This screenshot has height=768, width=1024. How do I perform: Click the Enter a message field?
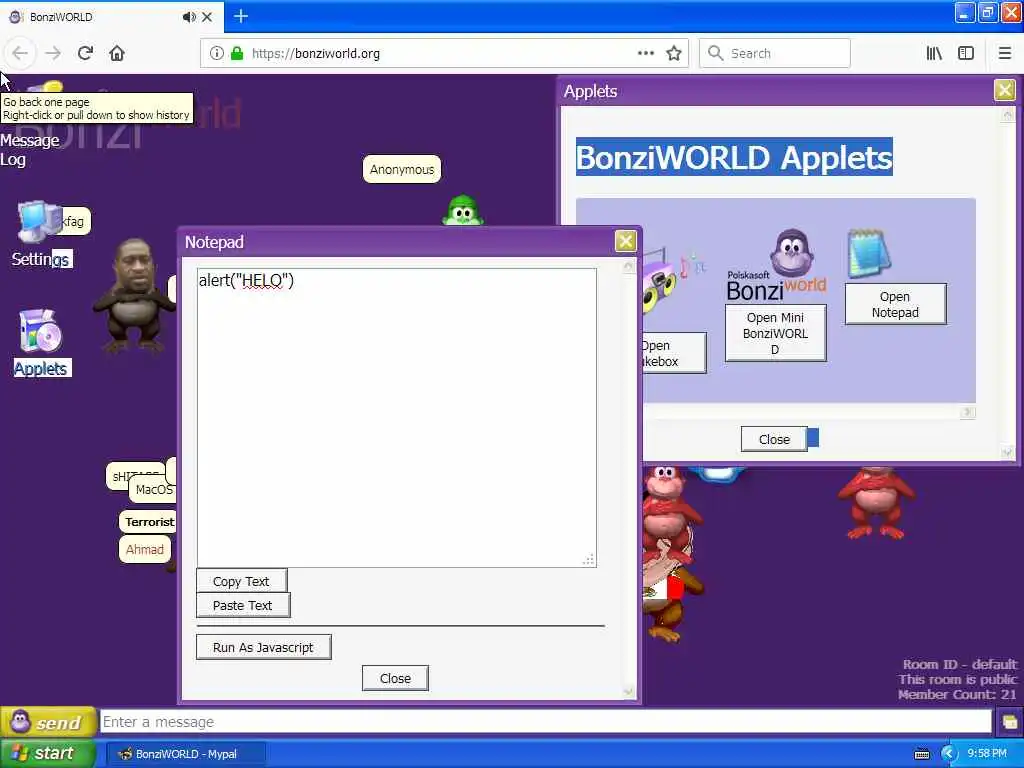click(x=546, y=722)
